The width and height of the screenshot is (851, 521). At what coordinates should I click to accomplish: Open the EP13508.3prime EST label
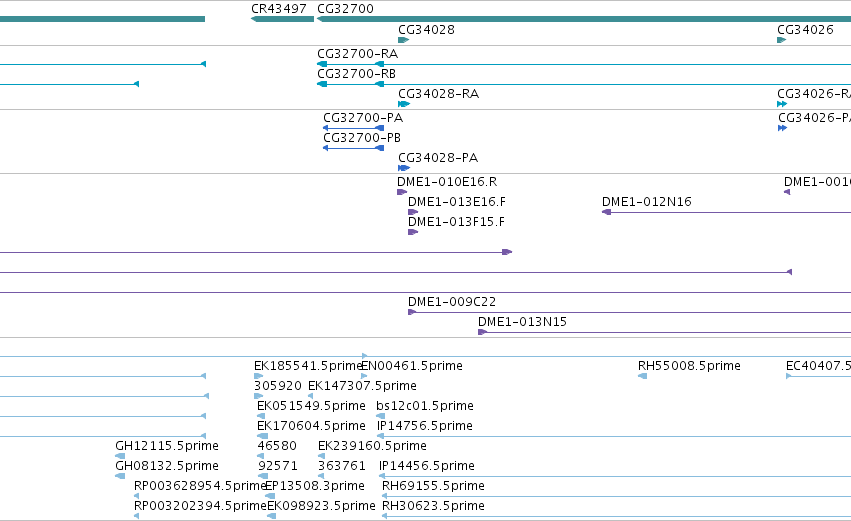(x=314, y=486)
